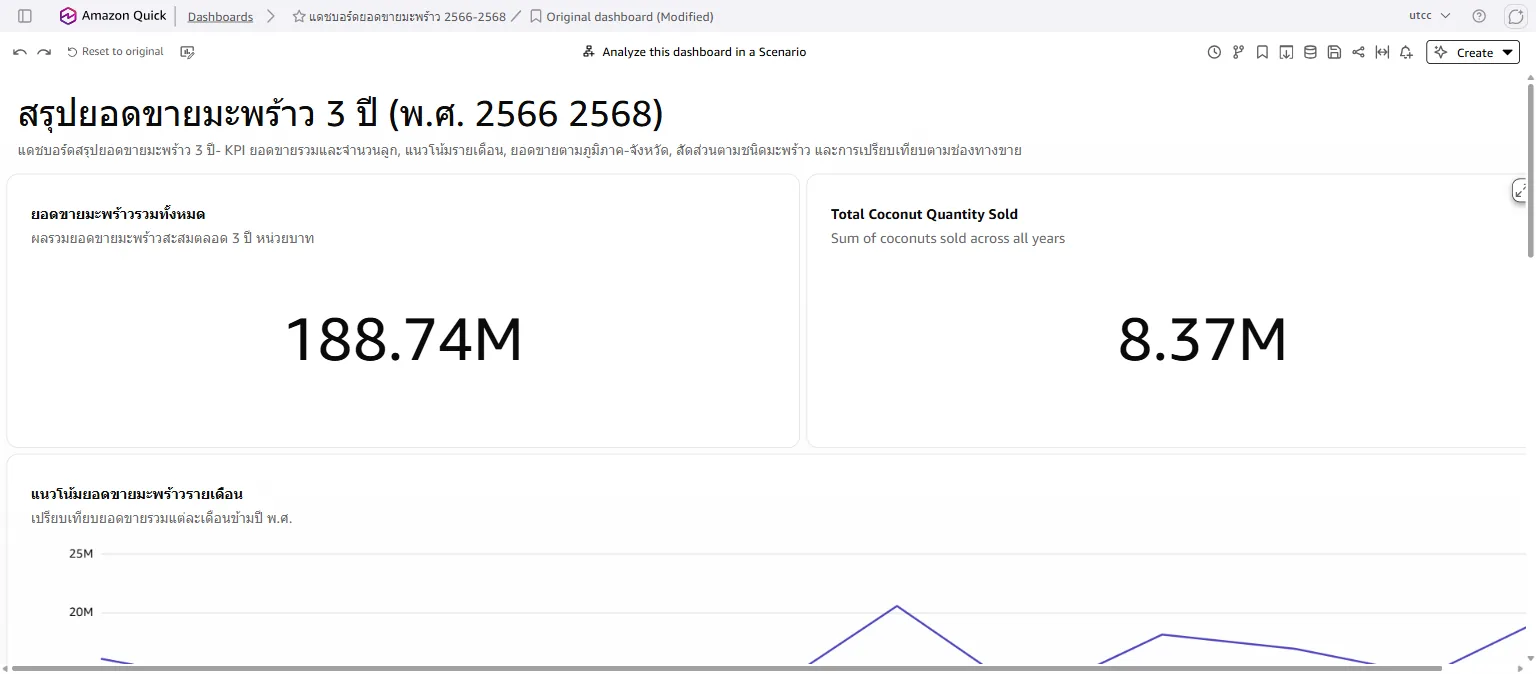Image resolution: width=1536 pixels, height=674 pixels.
Task: Toggle the left sidebar panel icon
Action: click(x=25, y=16)
